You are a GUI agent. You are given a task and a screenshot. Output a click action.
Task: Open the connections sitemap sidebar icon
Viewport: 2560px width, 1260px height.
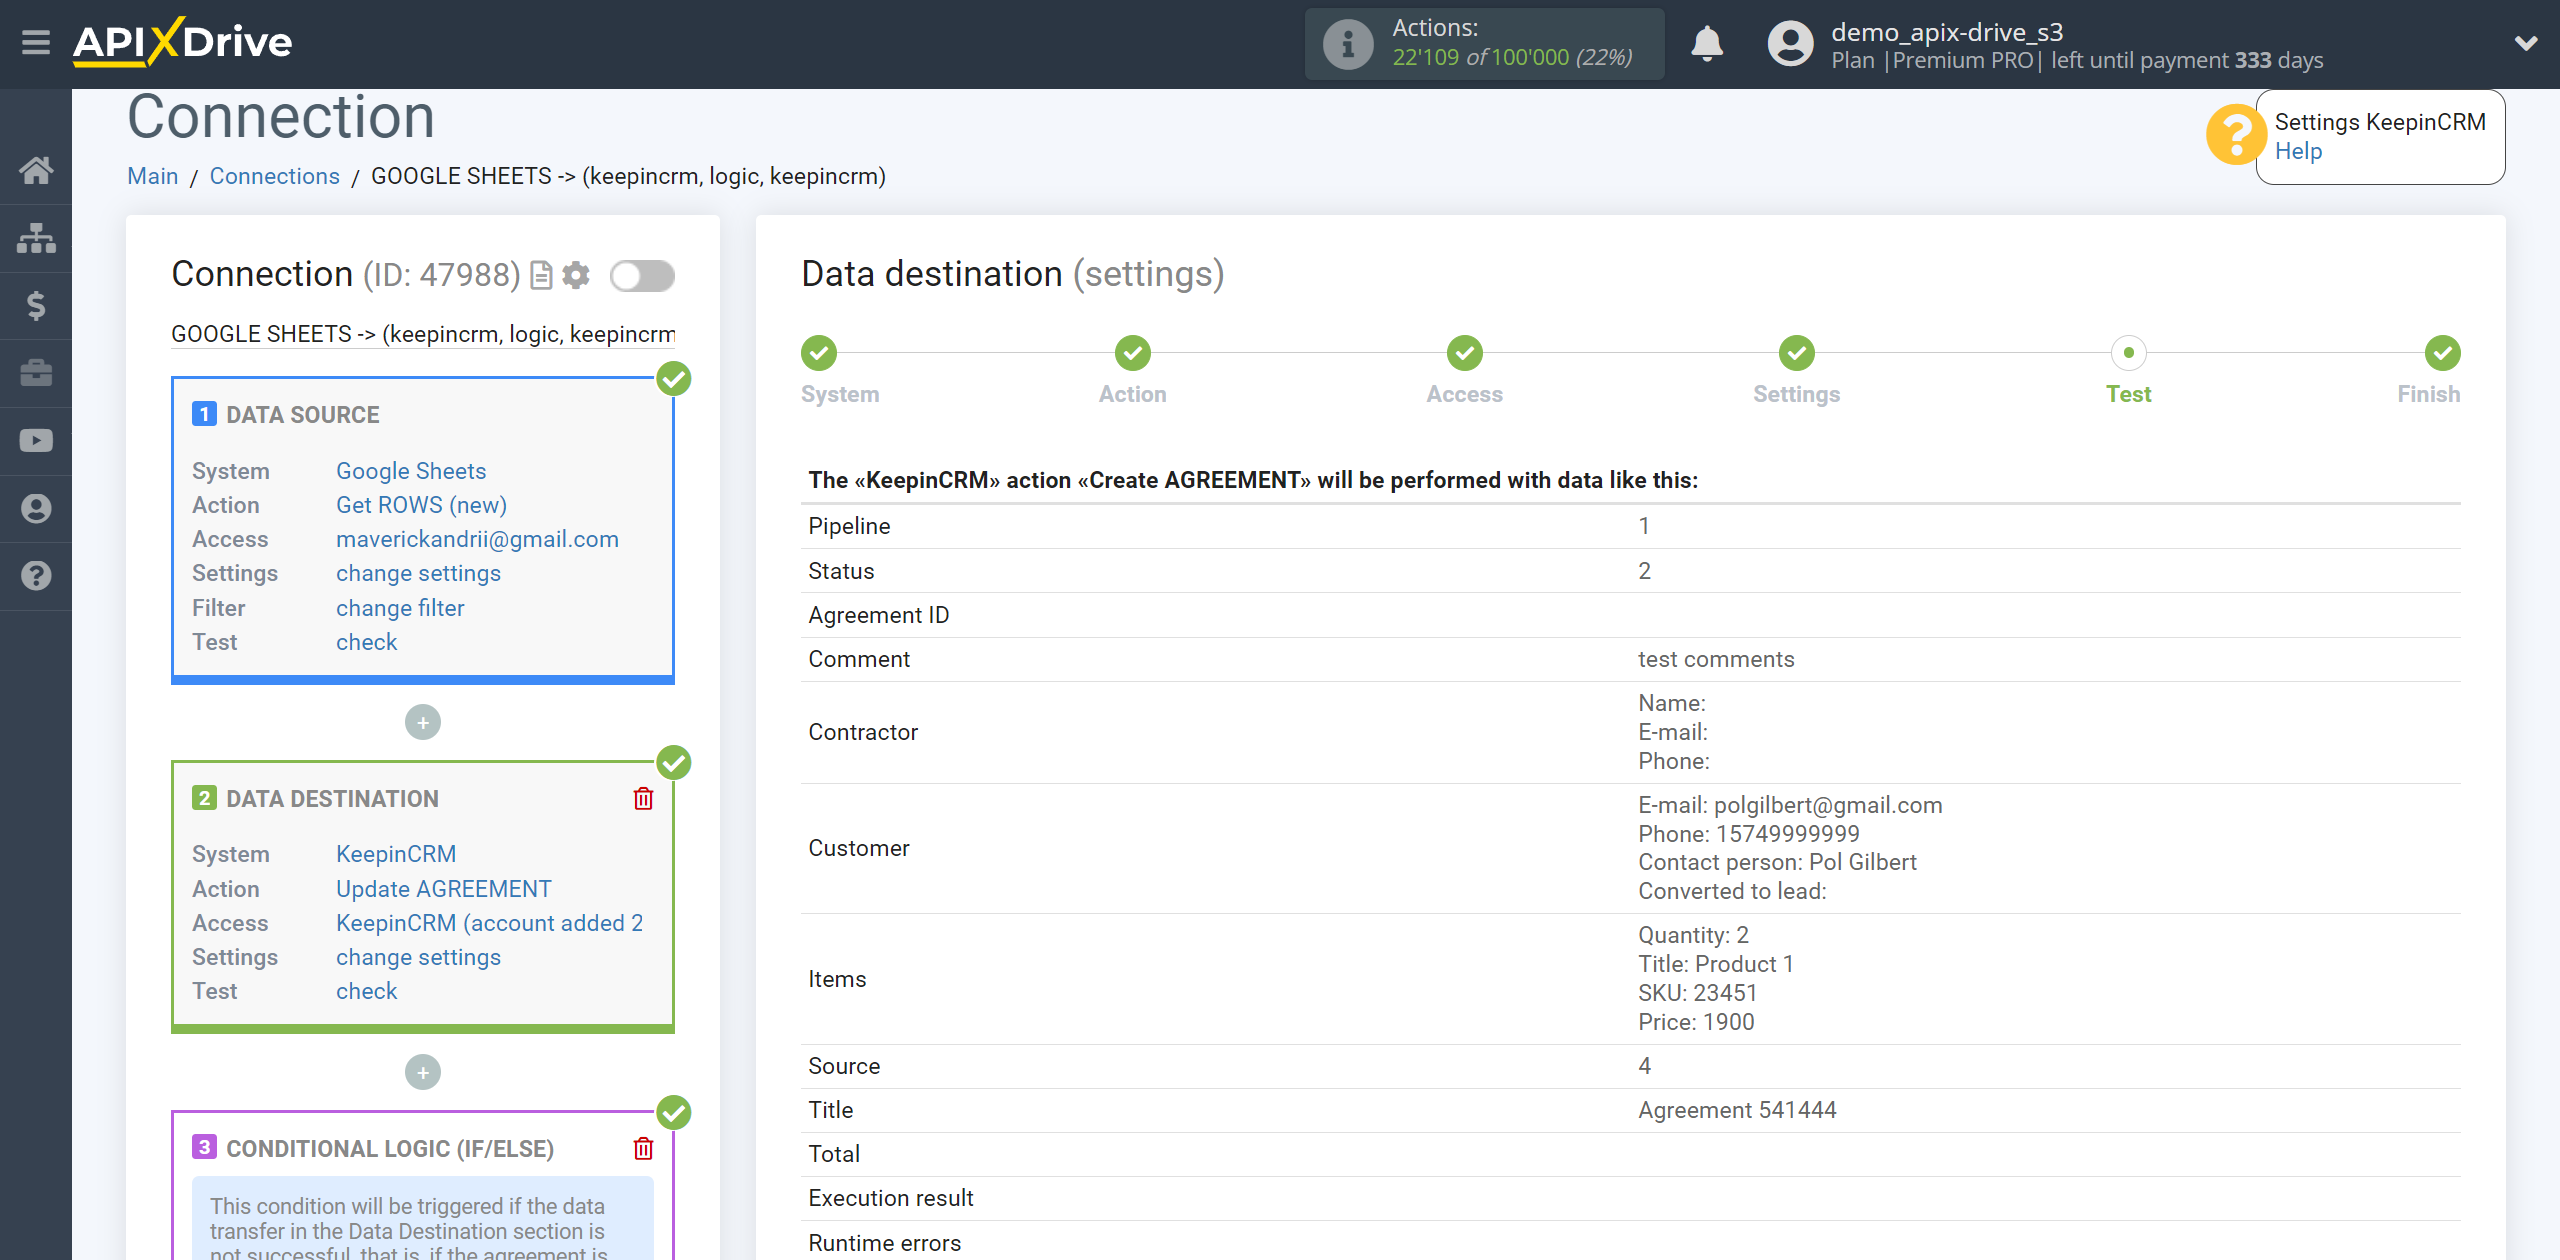[36, 238]
